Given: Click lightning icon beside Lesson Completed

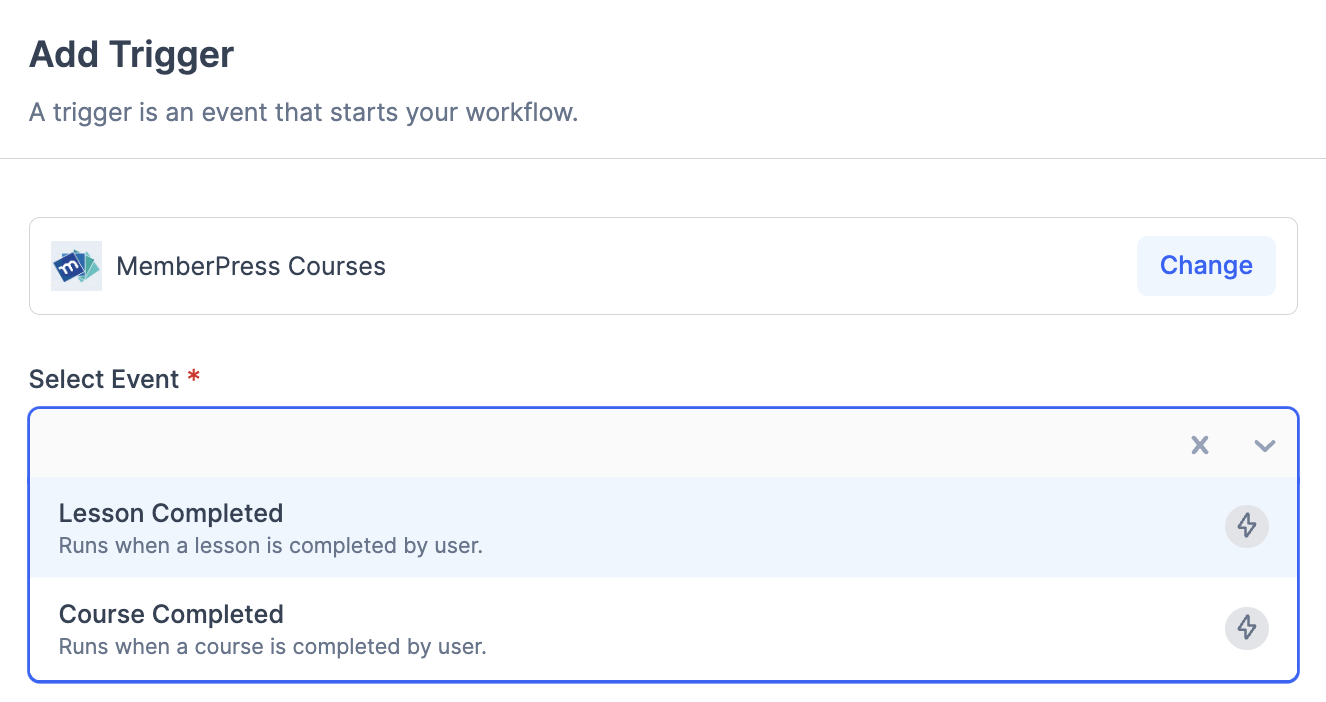Looking at the screenshot, I should tap(1246, 526).
